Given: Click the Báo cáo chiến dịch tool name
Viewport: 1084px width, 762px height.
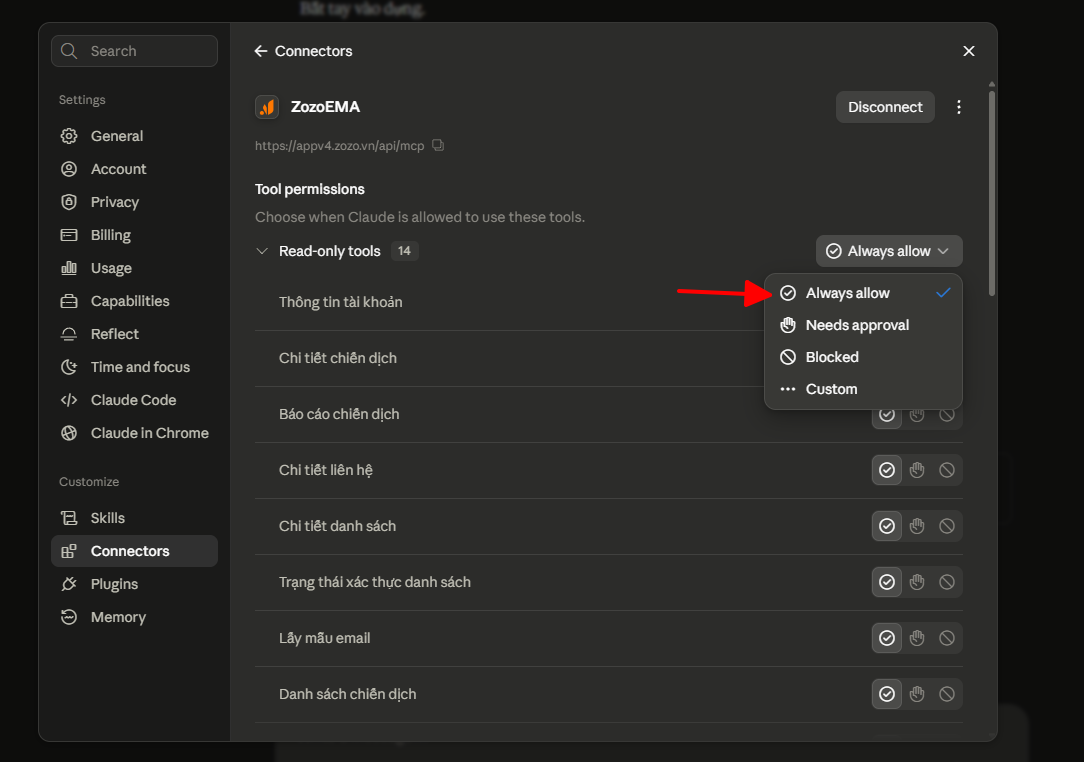Looking at the screenshot, I should click(339, 414).
